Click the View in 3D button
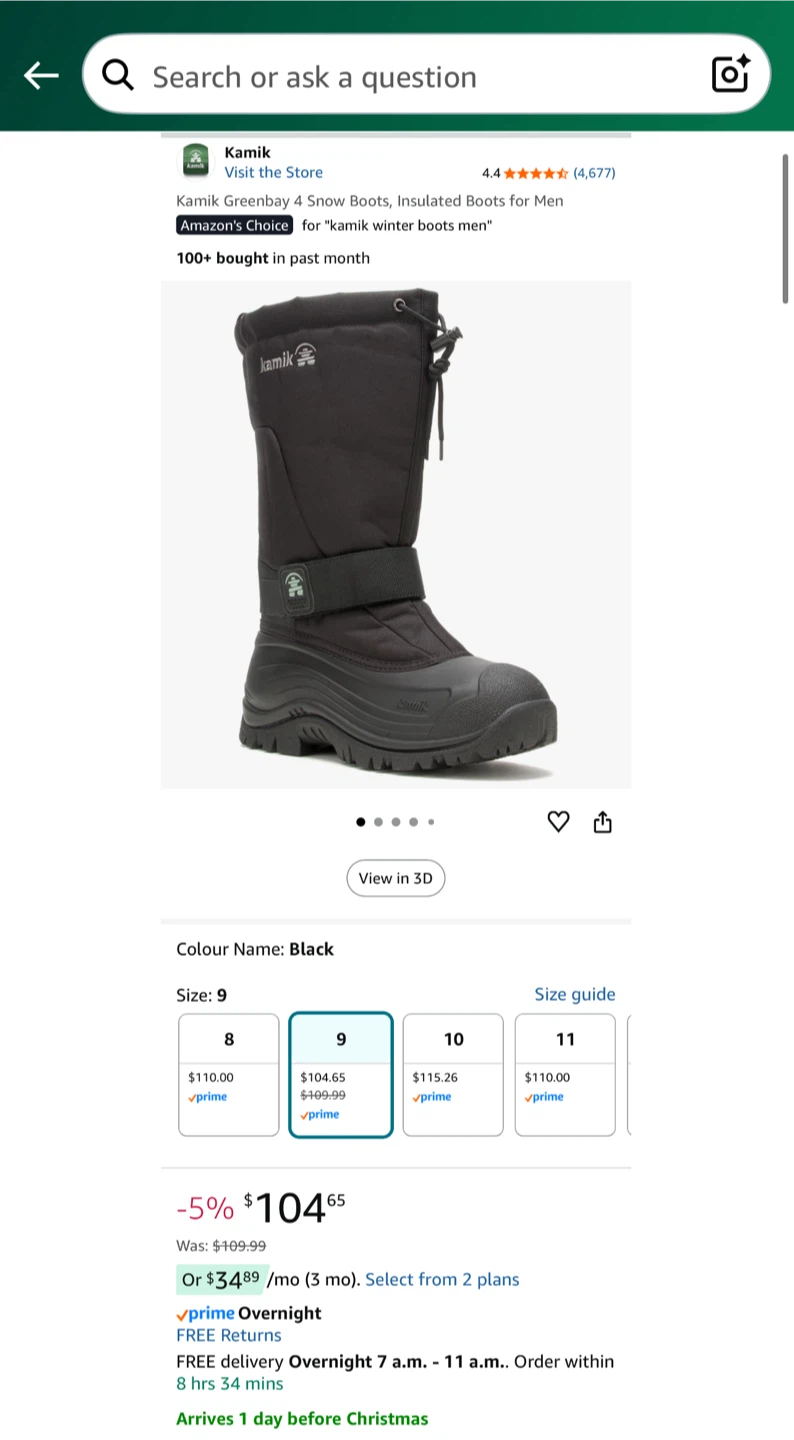 click(x=396, y=878)
